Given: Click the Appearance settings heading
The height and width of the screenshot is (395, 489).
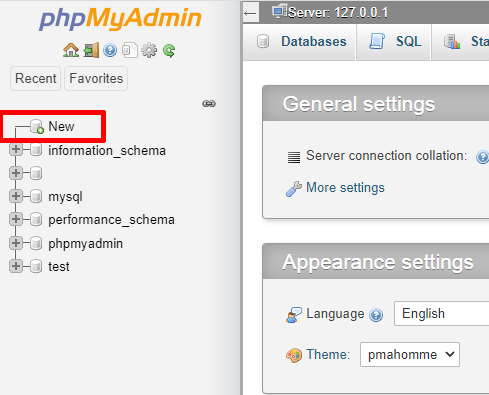Looking at the screenshot, I should click(378, 262).
